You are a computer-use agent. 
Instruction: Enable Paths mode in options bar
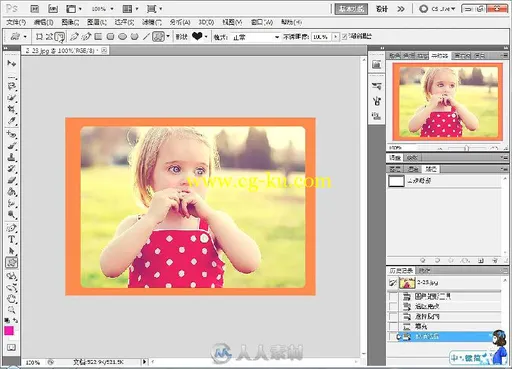click(49, 37)
